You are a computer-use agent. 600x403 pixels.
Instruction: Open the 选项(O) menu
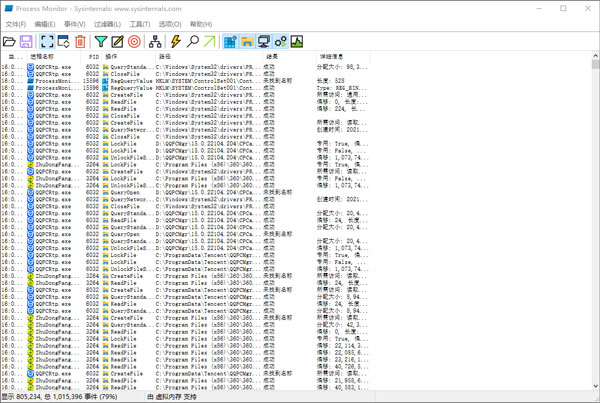click(170, 24)
